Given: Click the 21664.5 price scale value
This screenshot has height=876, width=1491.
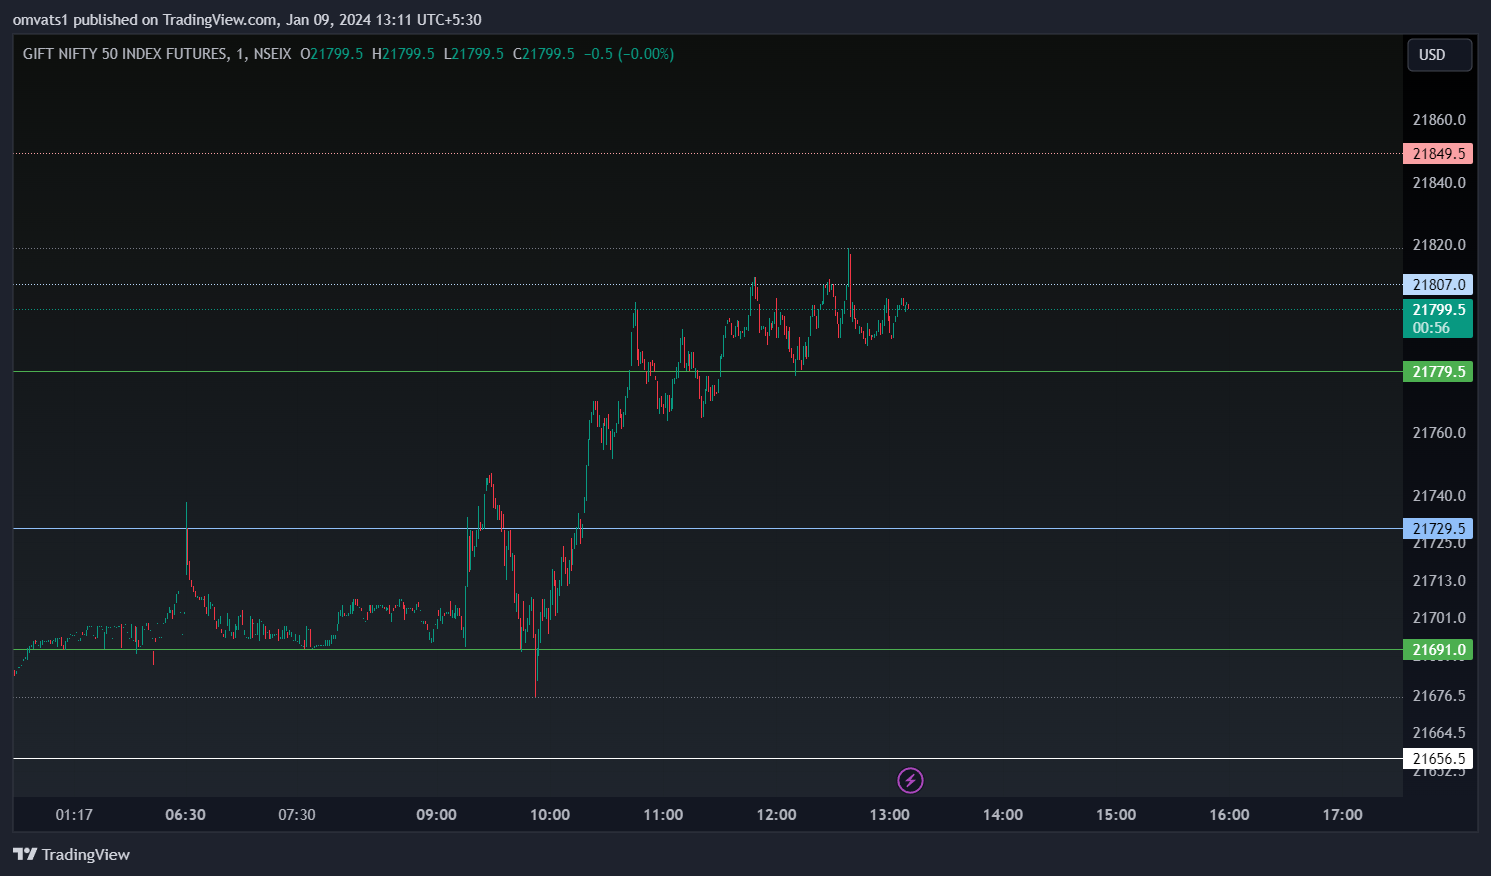Looking at the screenshot, I should tap(1439, 733).
